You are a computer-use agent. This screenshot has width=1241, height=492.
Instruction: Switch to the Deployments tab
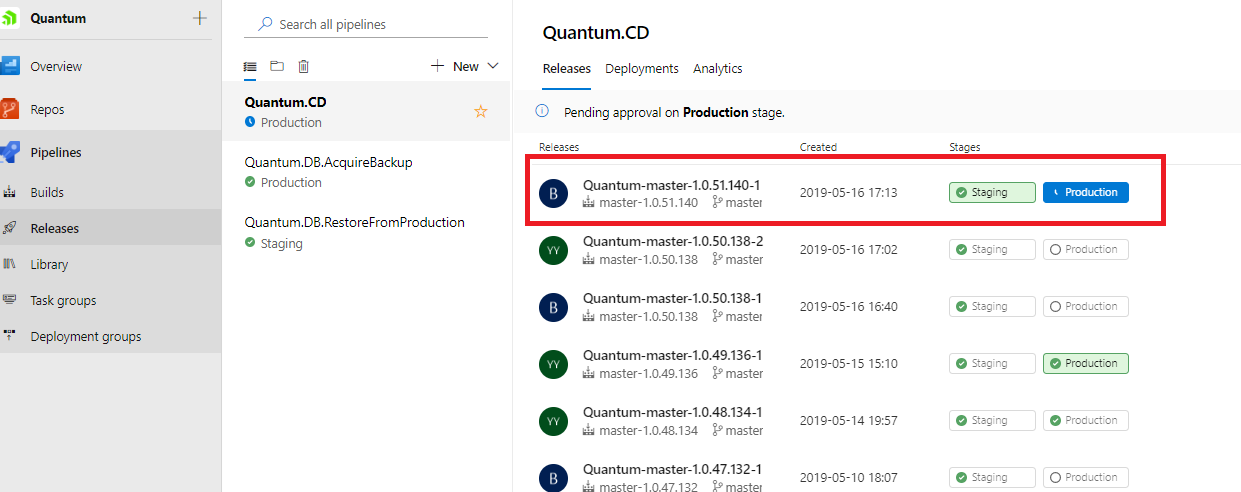pos(641,68)
